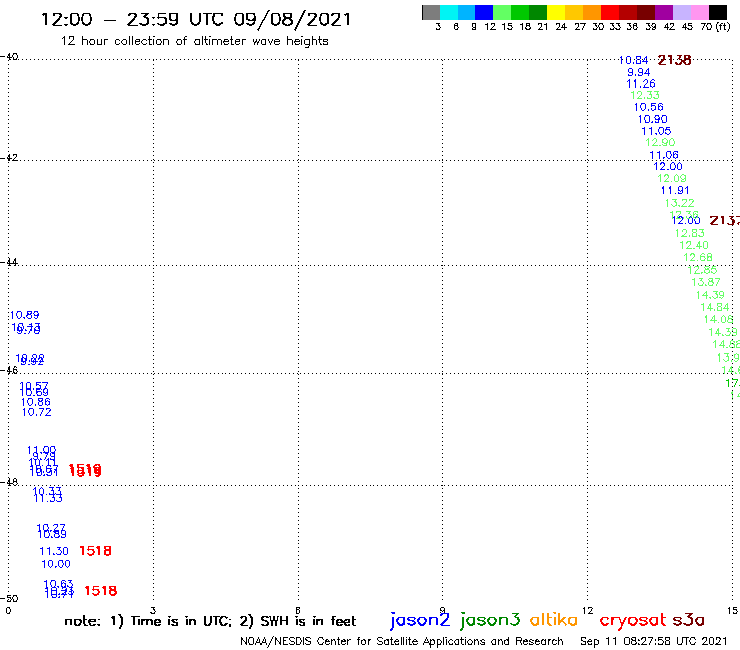740x650 pixels.
Task: Click the subtitle '12 hour collection of altimeter wave heights'
Action: click(194, 41)
